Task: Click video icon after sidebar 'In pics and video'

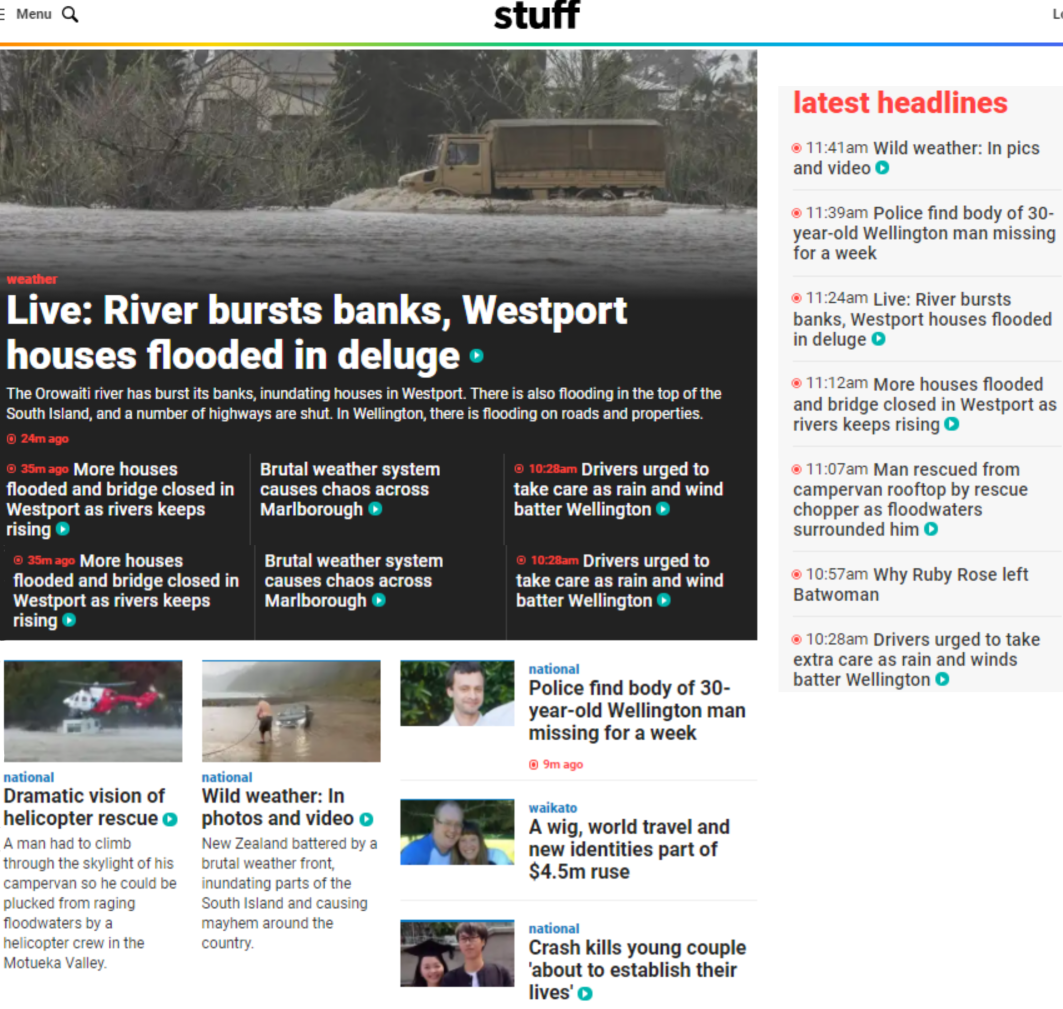Action: [882, 168]
